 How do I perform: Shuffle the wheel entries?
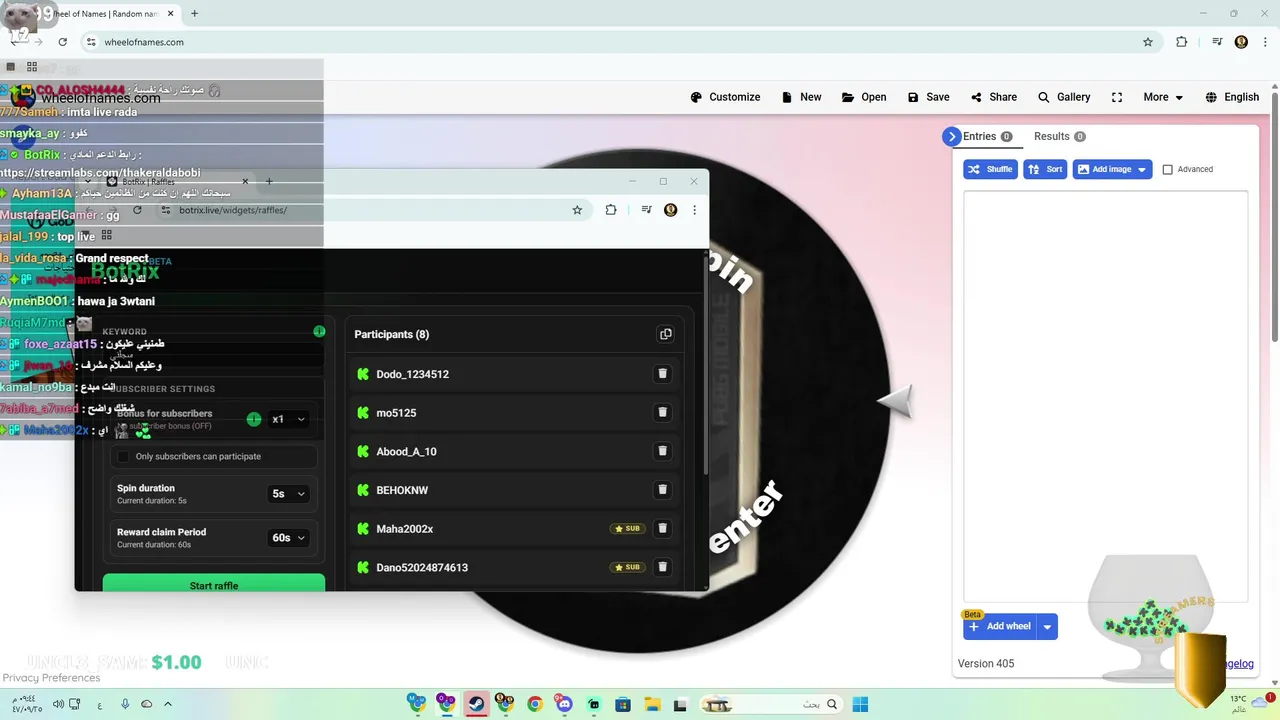pyautogui.click(x=990, y=169)
